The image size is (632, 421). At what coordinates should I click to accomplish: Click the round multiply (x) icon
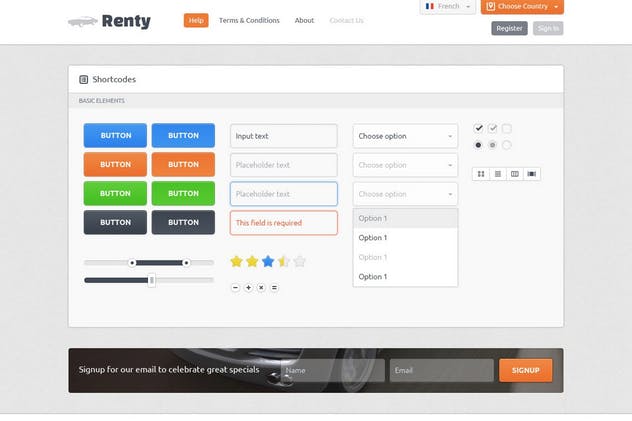pos(261,288)
